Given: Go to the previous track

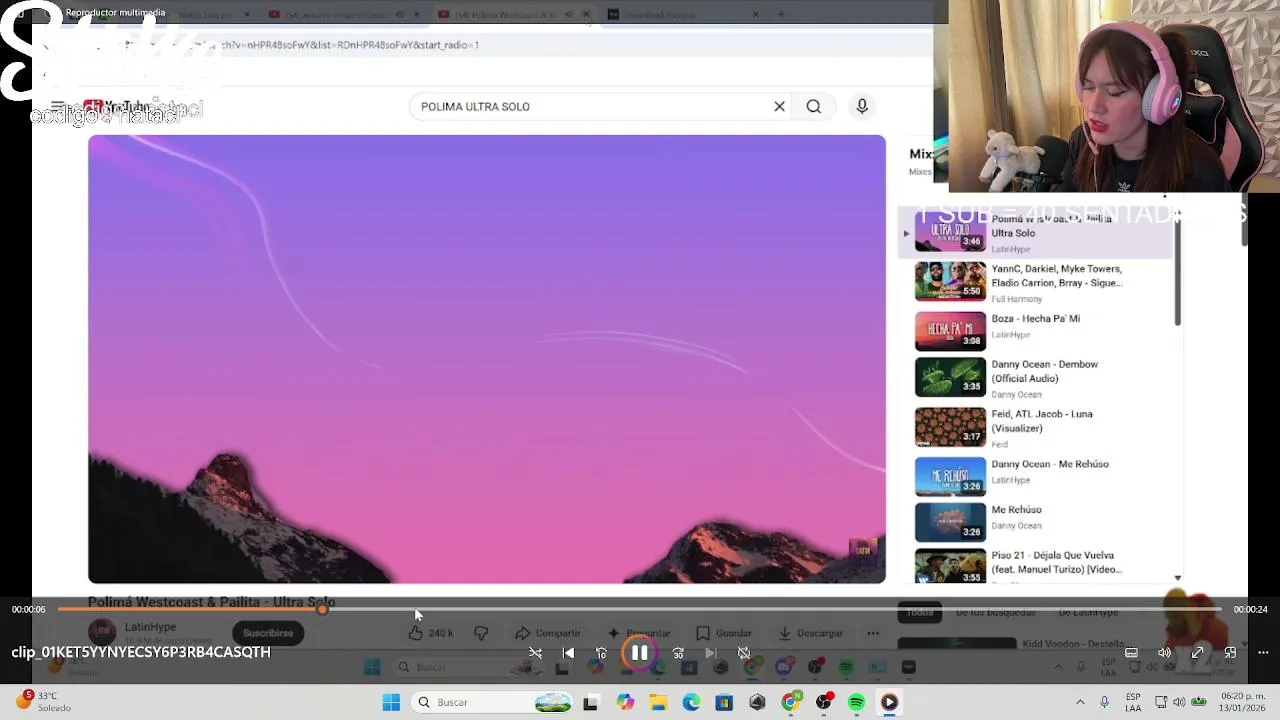Looking at the screenshot, I should pos(568,653).
